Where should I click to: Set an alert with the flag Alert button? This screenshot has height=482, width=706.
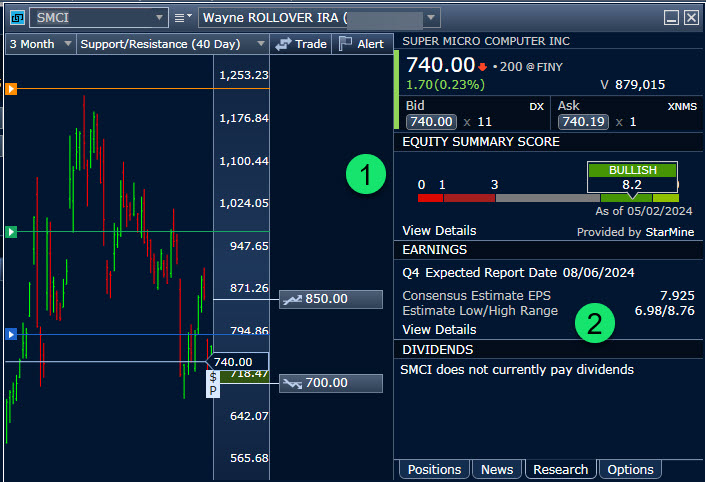coord(361,44)
